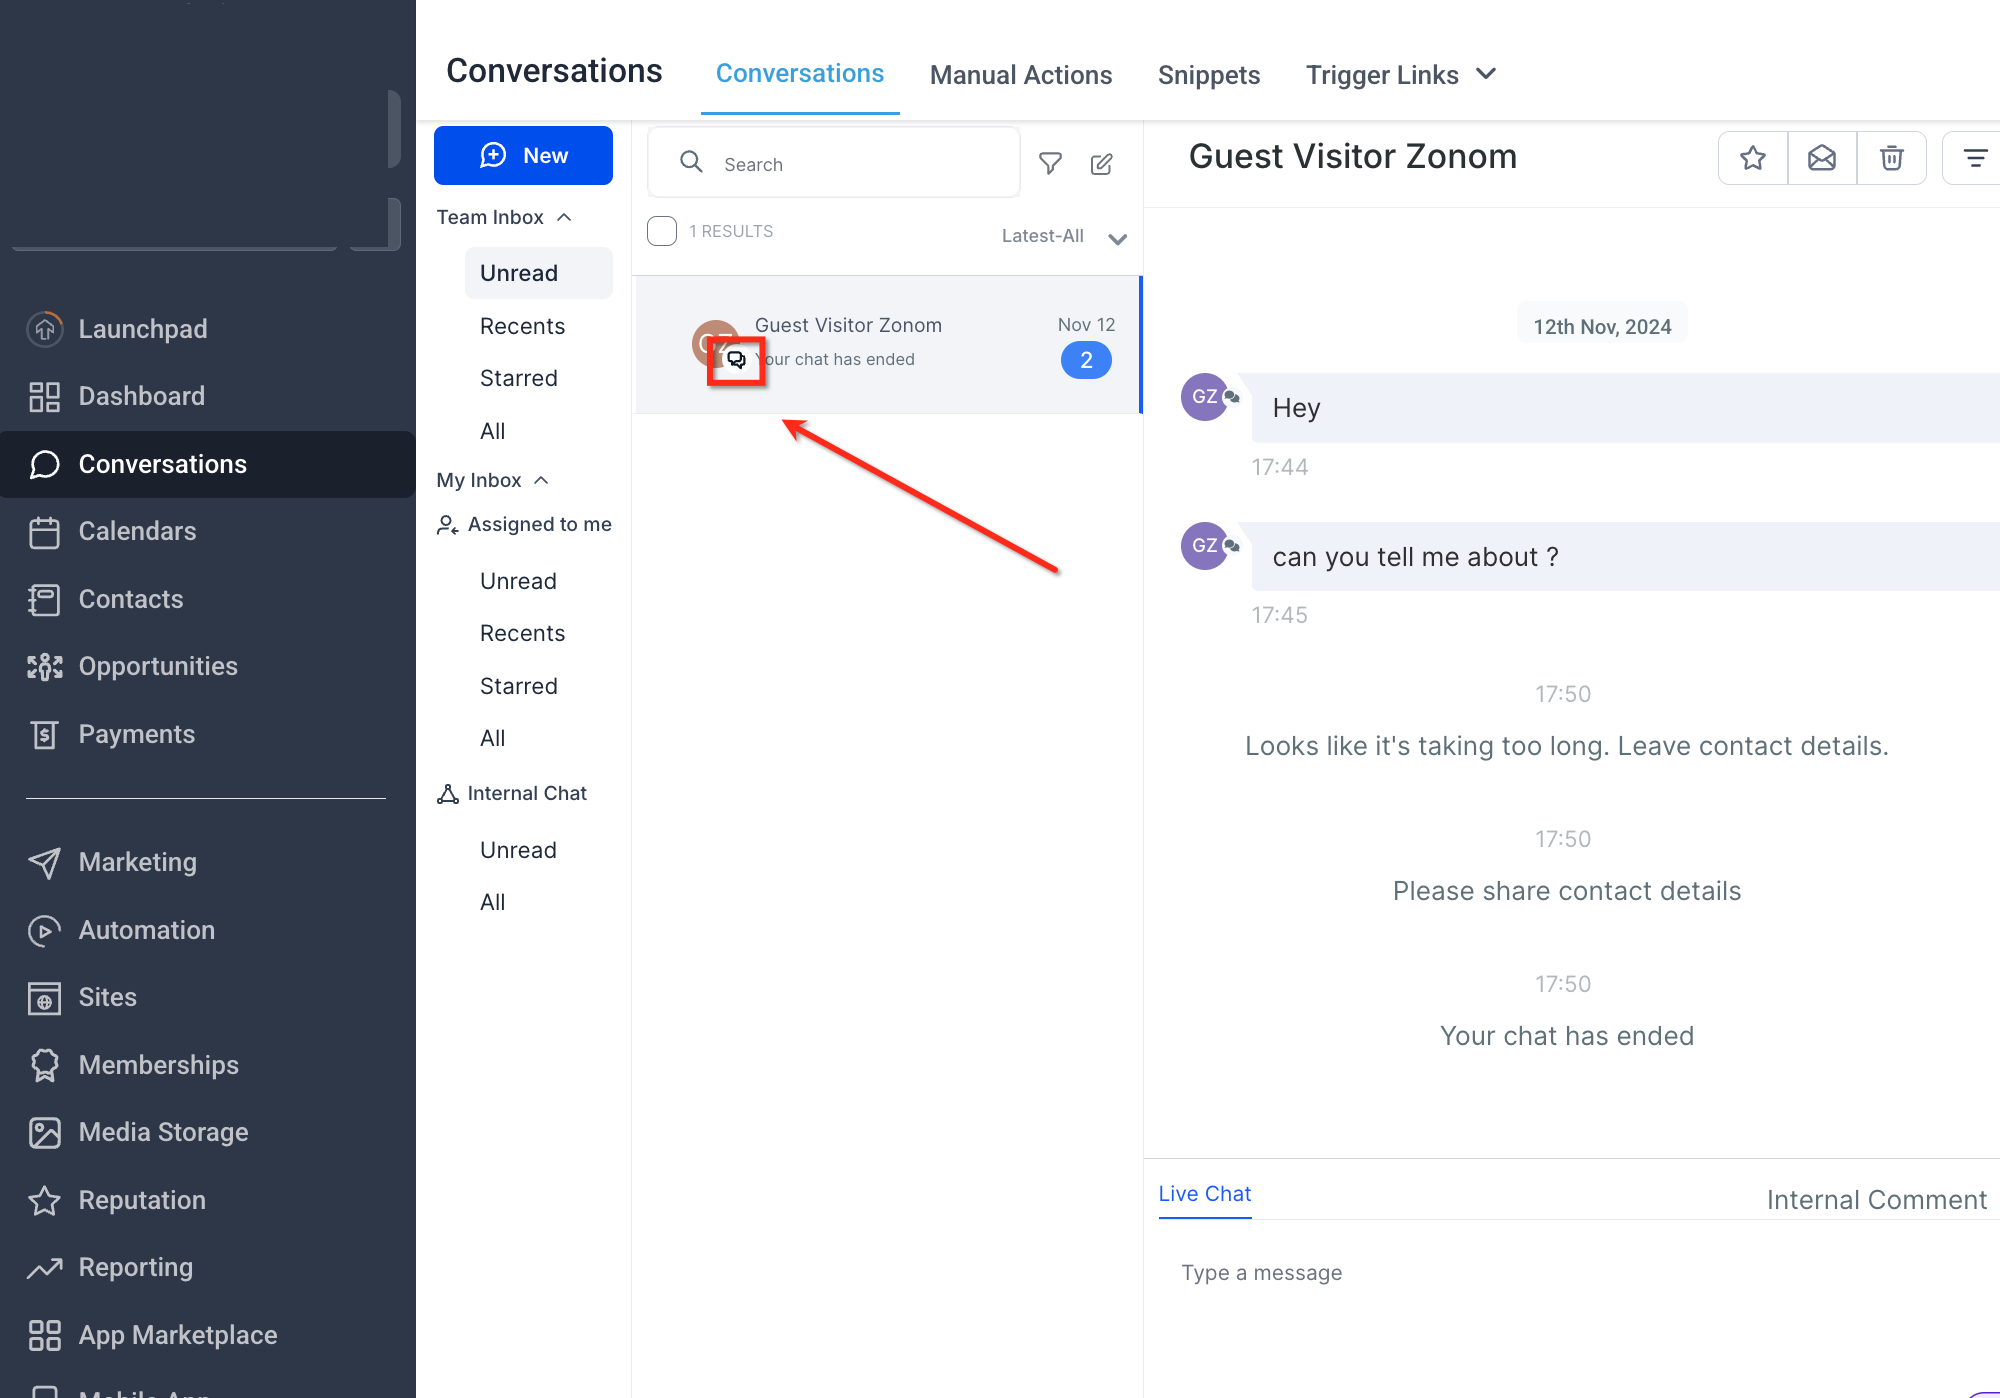Mark conversation as read with envelope icon
Viewport: 2000px width, 1398px height.
tap(1822, 158)
